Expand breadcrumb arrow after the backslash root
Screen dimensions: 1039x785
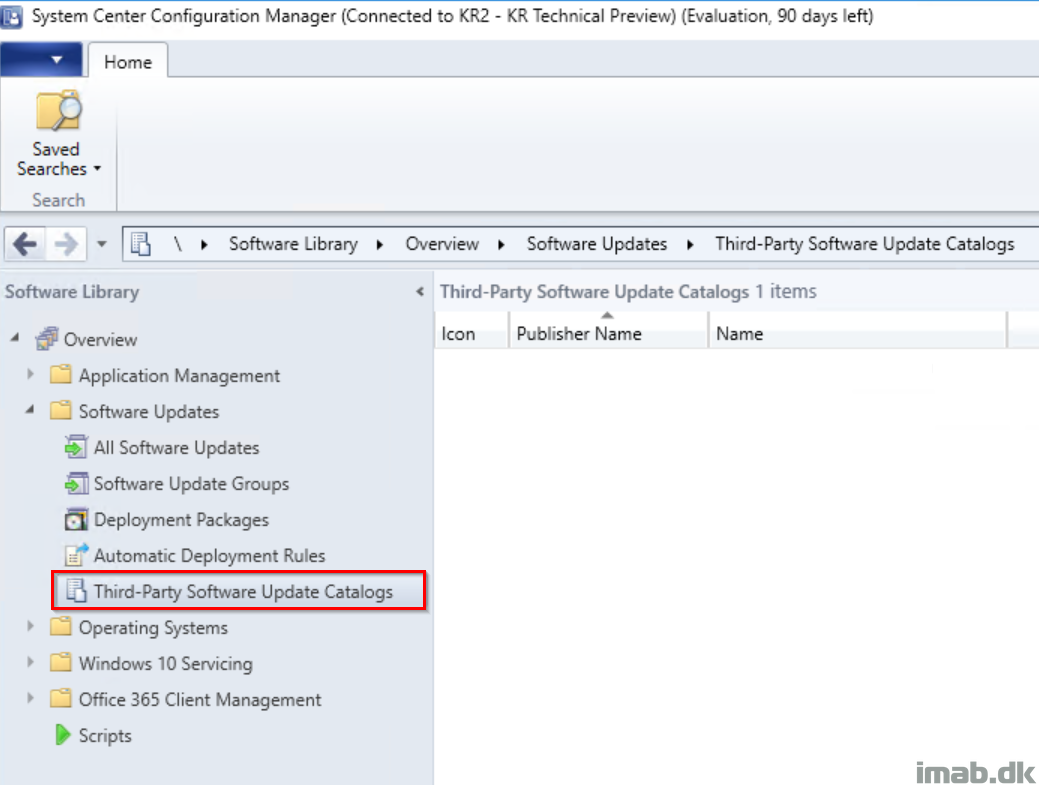[x=204, y=244]
